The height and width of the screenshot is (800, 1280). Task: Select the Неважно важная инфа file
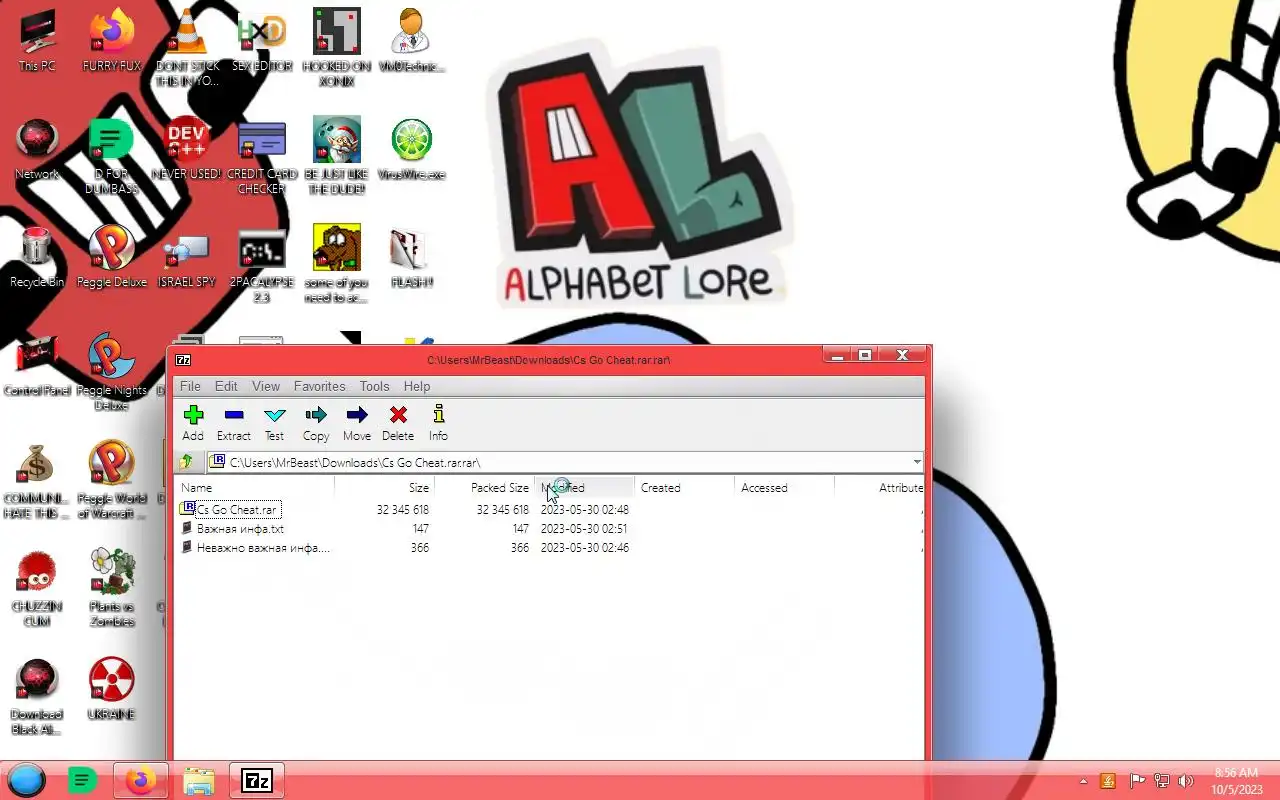click(255, 548)
